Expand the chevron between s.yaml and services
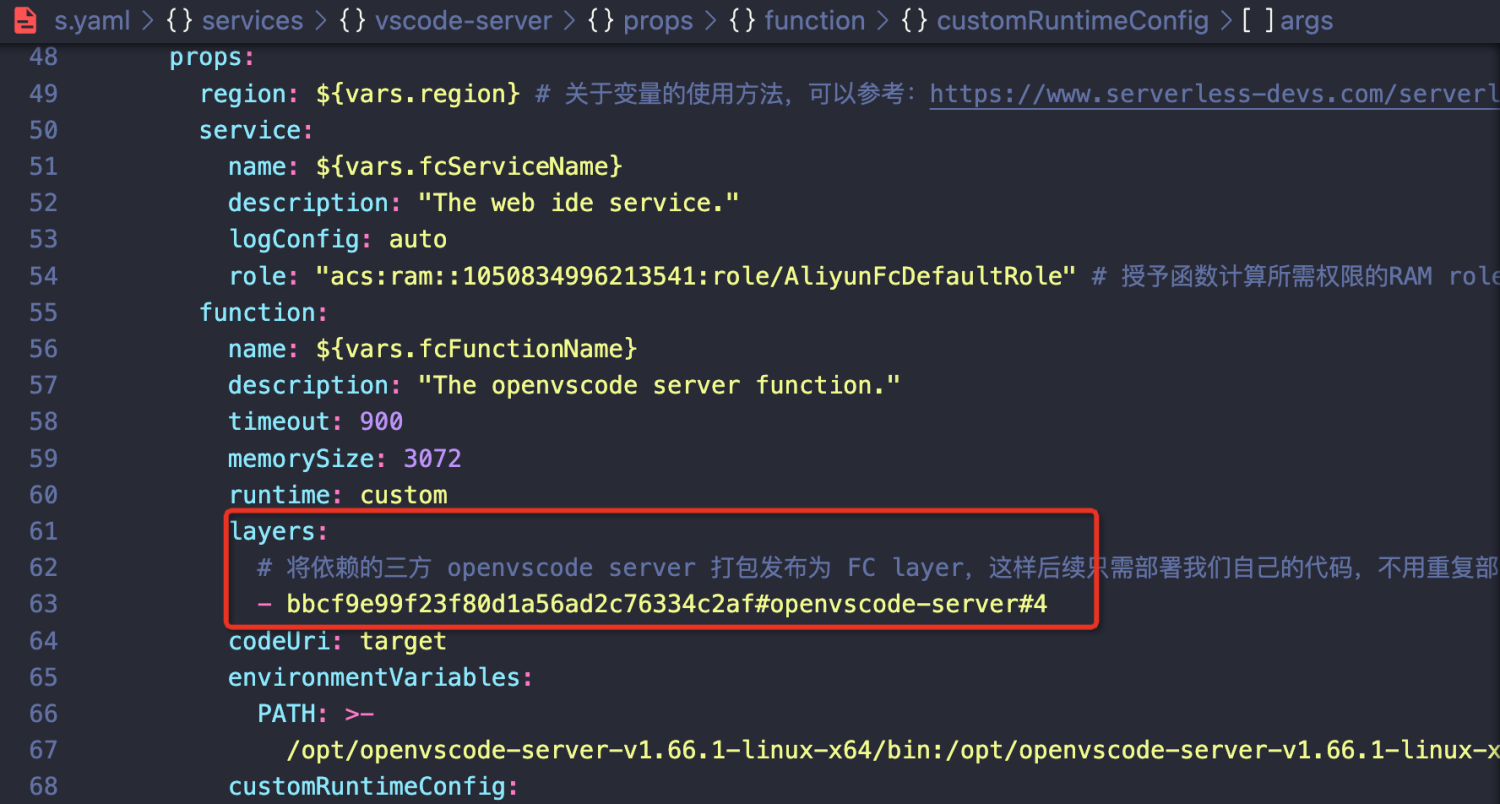Viewport: 1500px width, 804px height. coord(148,21)
